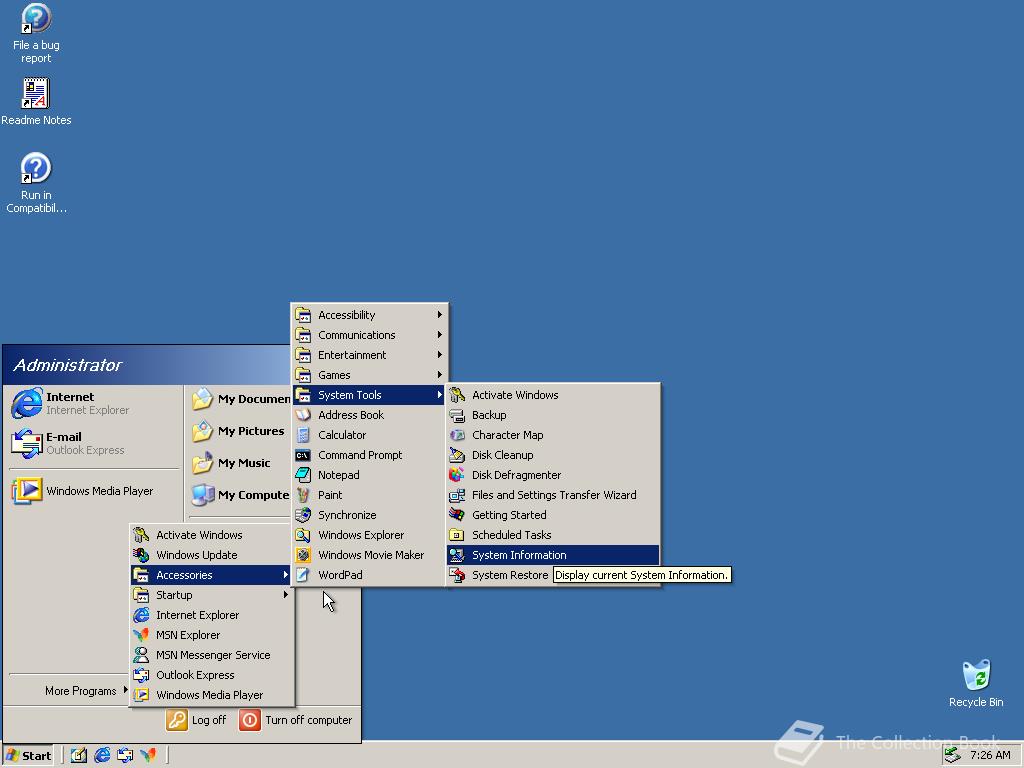Click the MSN Explorer butterfly icon in programs list

(141, 635)
